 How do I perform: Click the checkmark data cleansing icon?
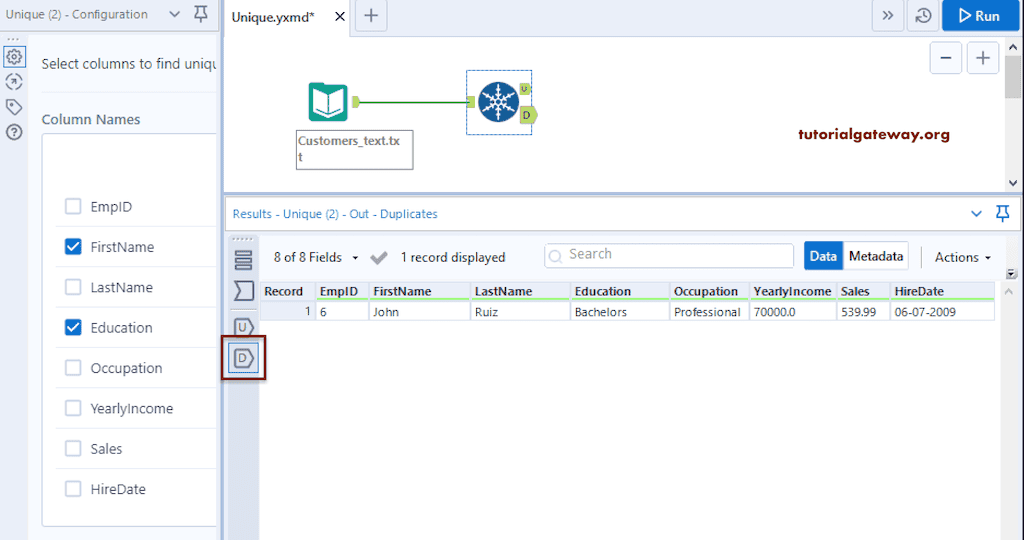click(x=379, y=258)
